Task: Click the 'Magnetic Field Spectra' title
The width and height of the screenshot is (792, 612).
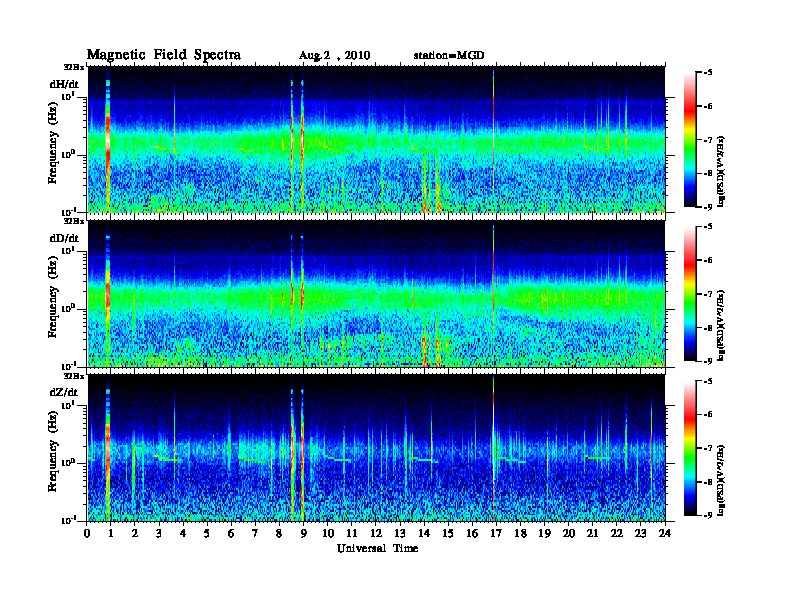Action: click(164, 55)
